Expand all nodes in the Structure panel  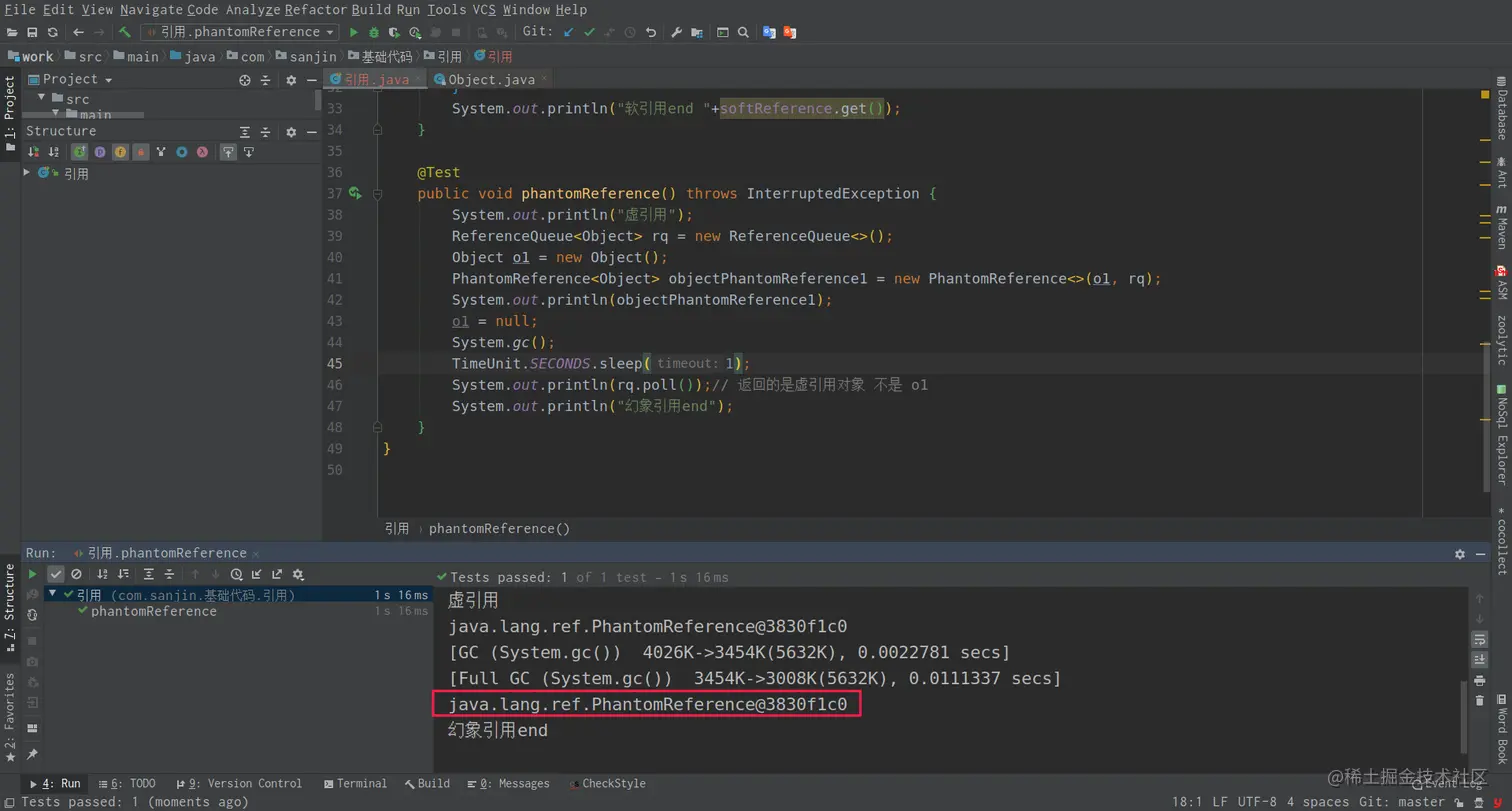click(x=245, y=132)
